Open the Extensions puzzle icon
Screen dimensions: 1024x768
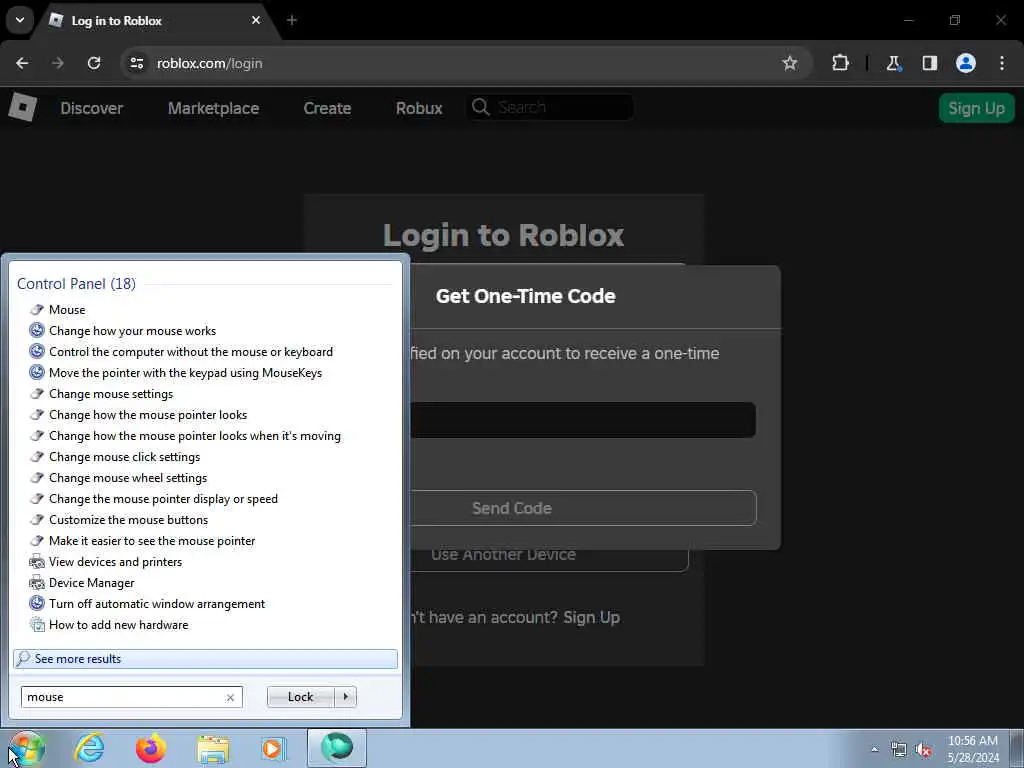(840, 63)
